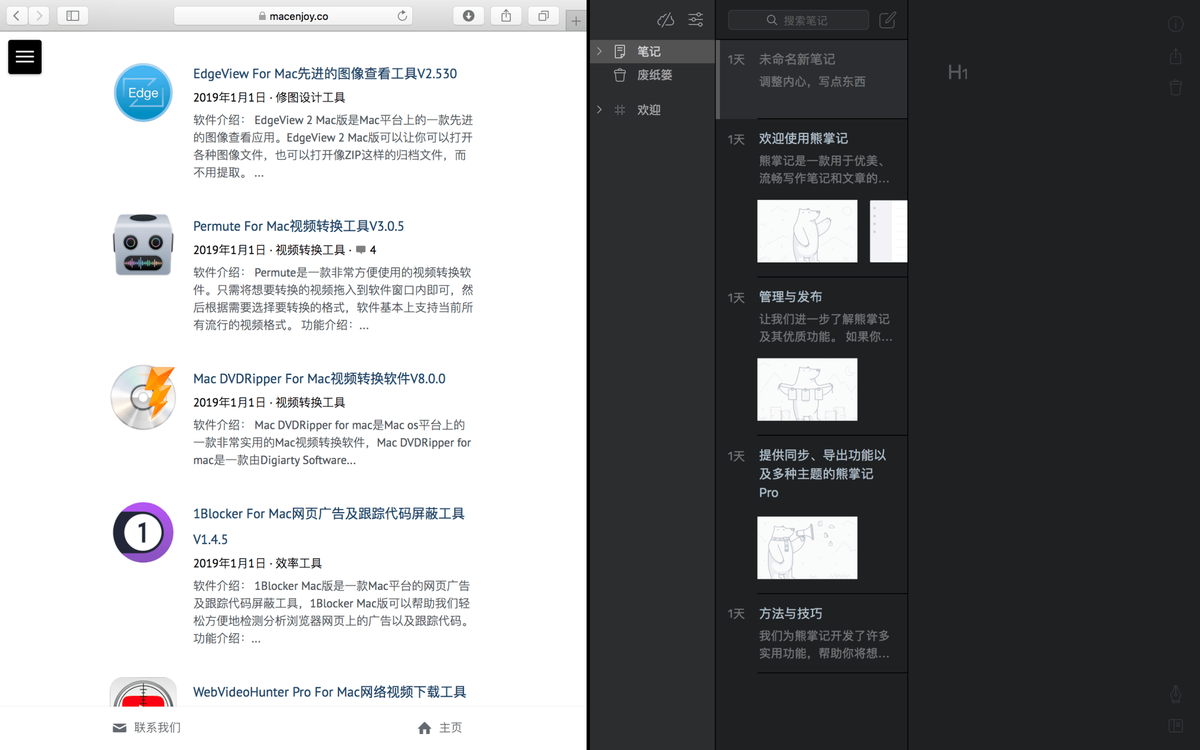Click bear thumbnail in 管理与发布 note

tap(807, 389)
